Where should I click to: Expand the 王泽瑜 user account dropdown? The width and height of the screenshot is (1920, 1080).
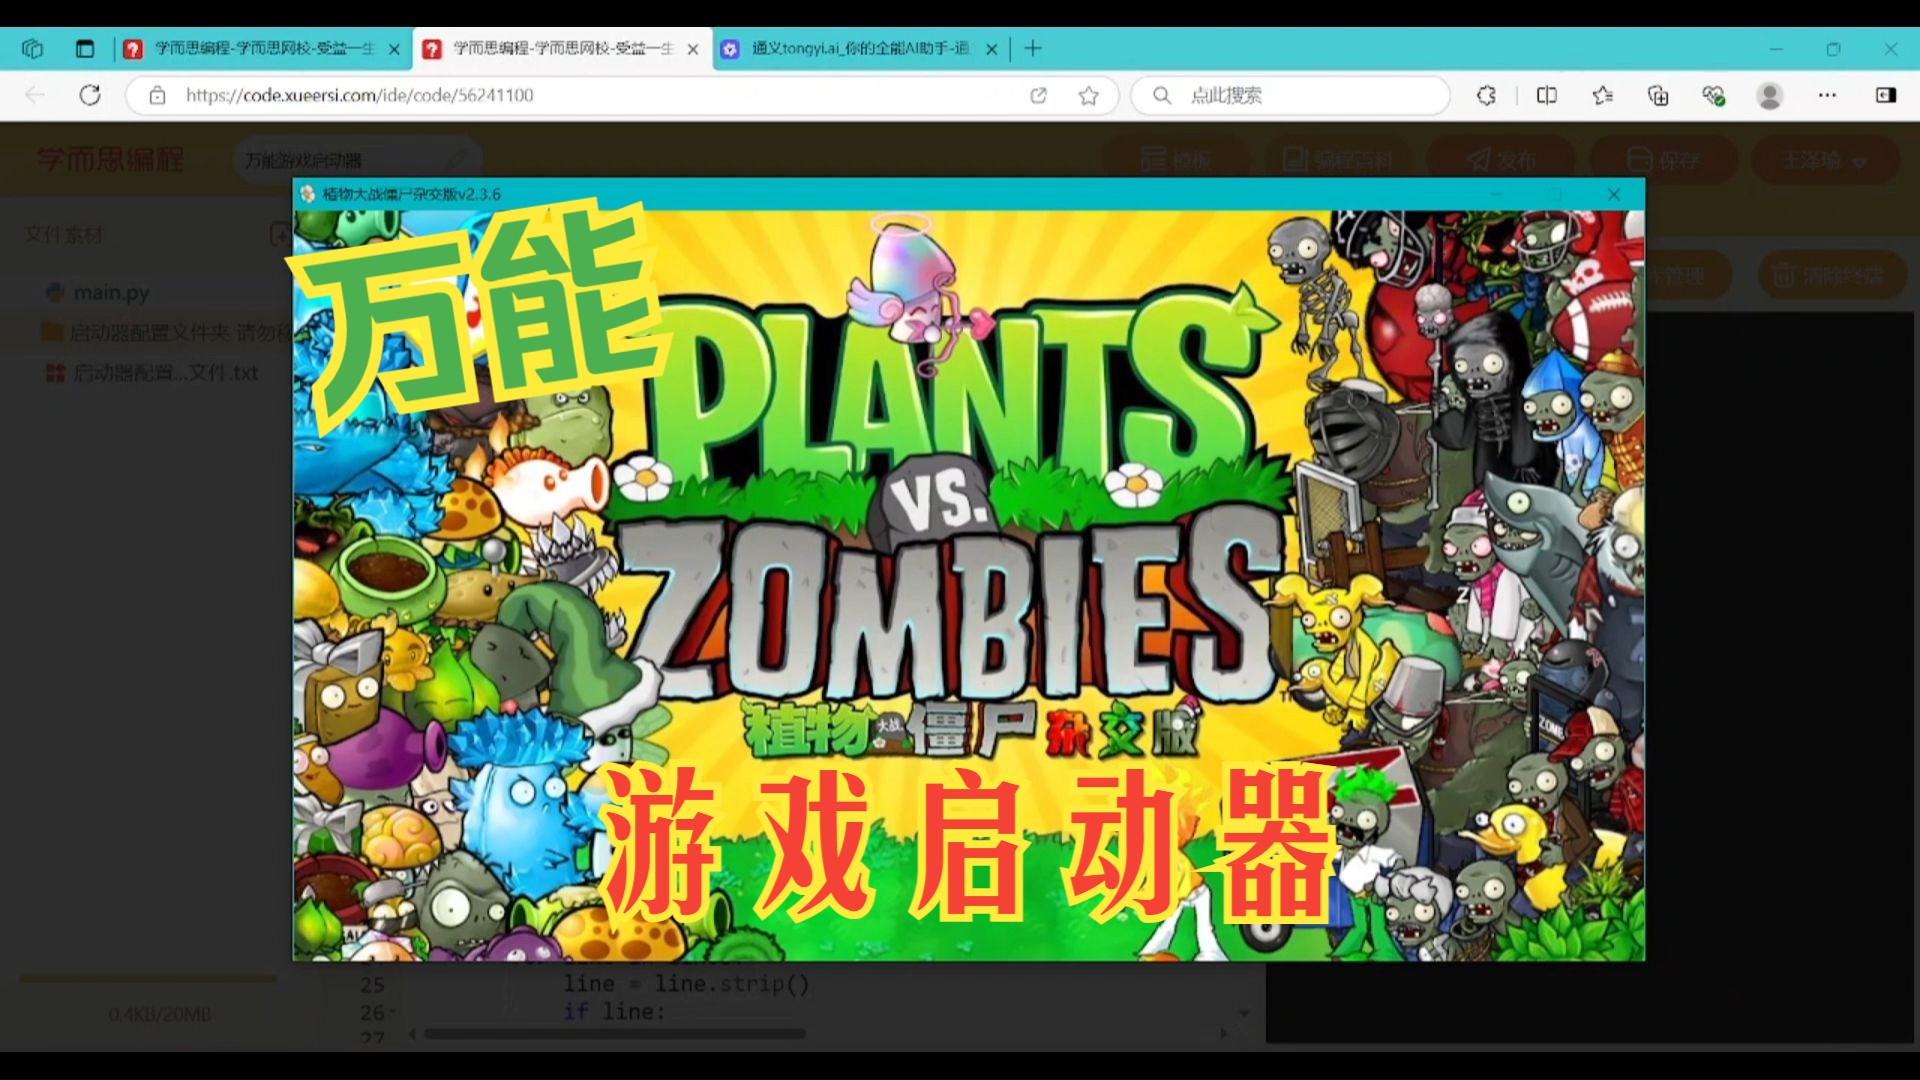pyautogui.click(x=1823, y=160)
